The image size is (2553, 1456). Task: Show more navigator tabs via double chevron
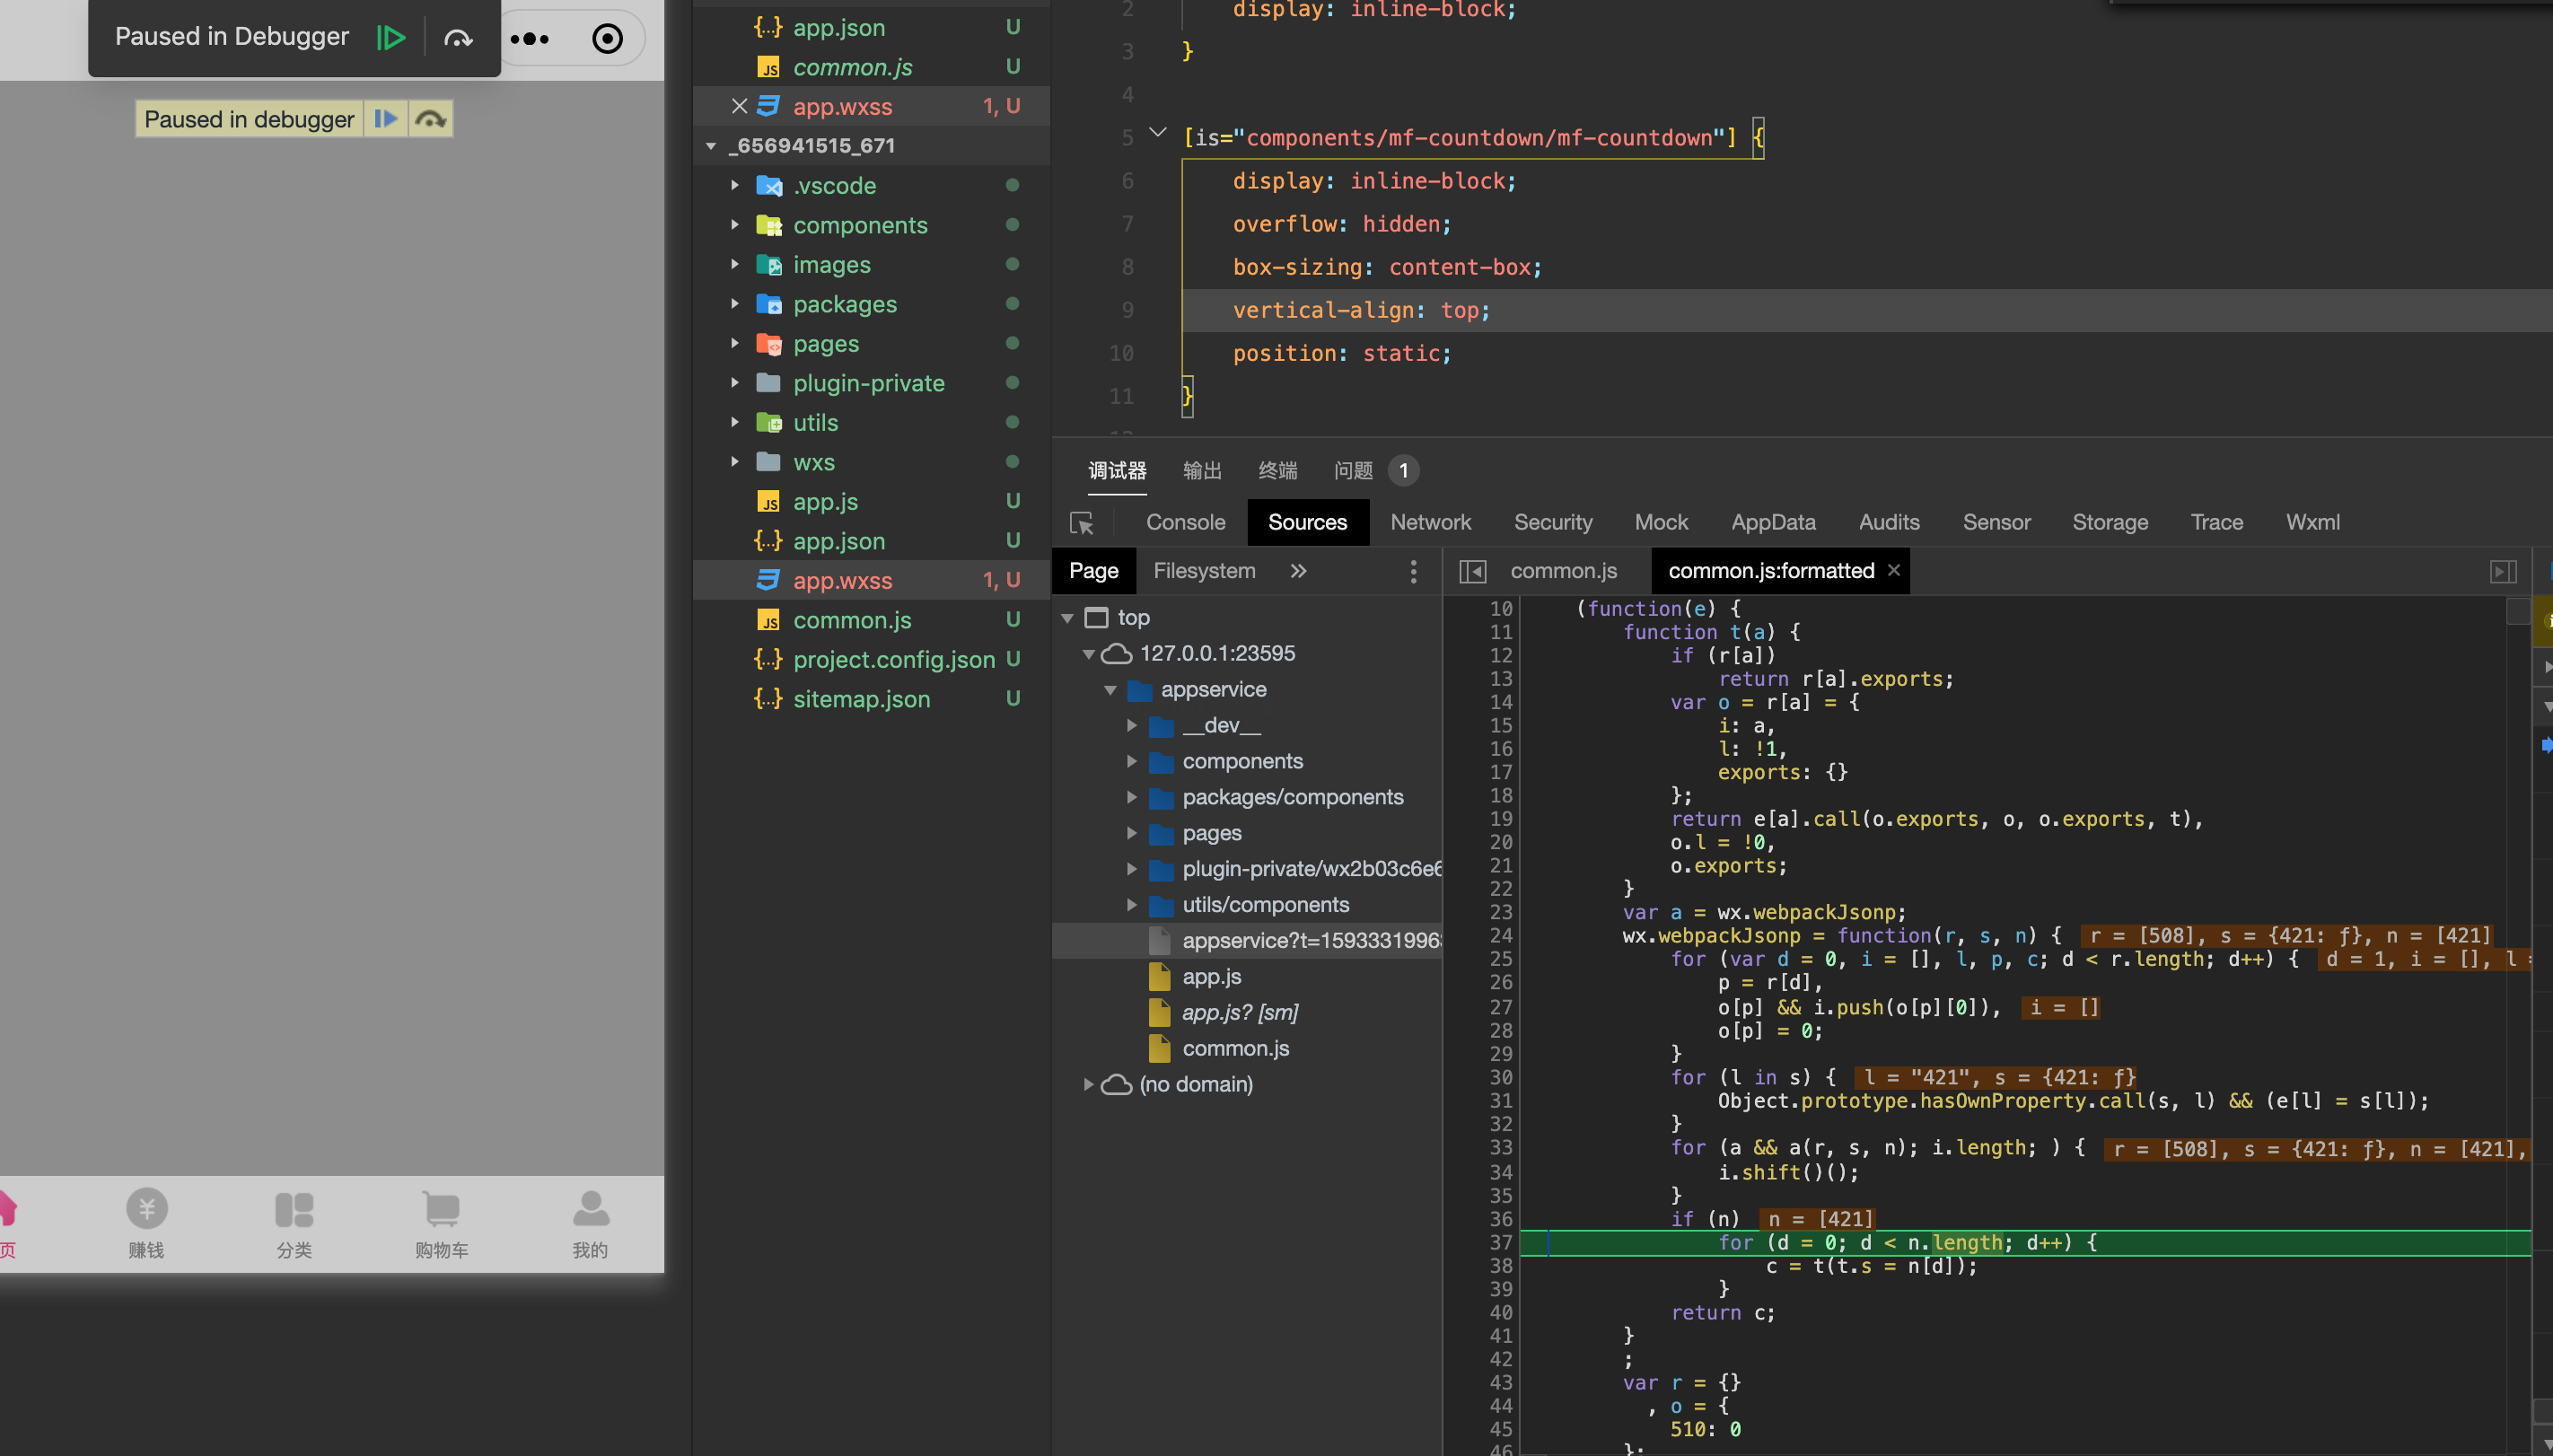(1298, 570)
